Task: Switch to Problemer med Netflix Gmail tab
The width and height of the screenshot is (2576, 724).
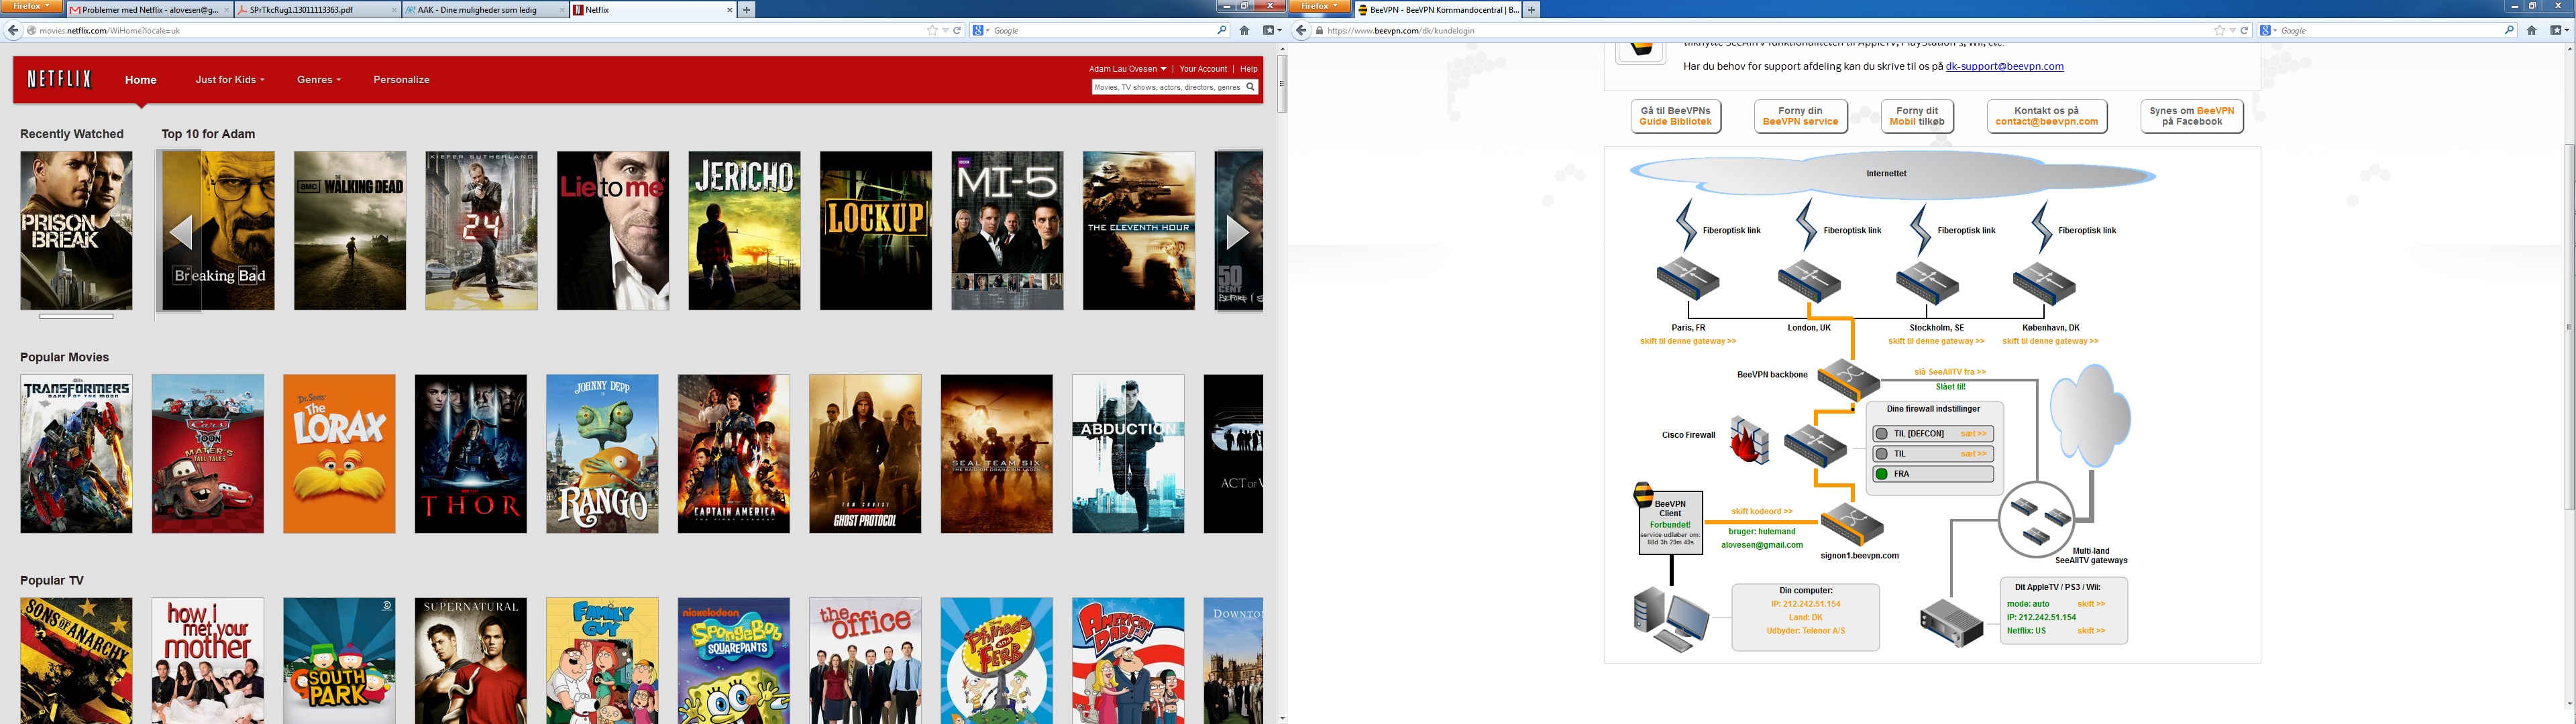Action: [150, 10]
